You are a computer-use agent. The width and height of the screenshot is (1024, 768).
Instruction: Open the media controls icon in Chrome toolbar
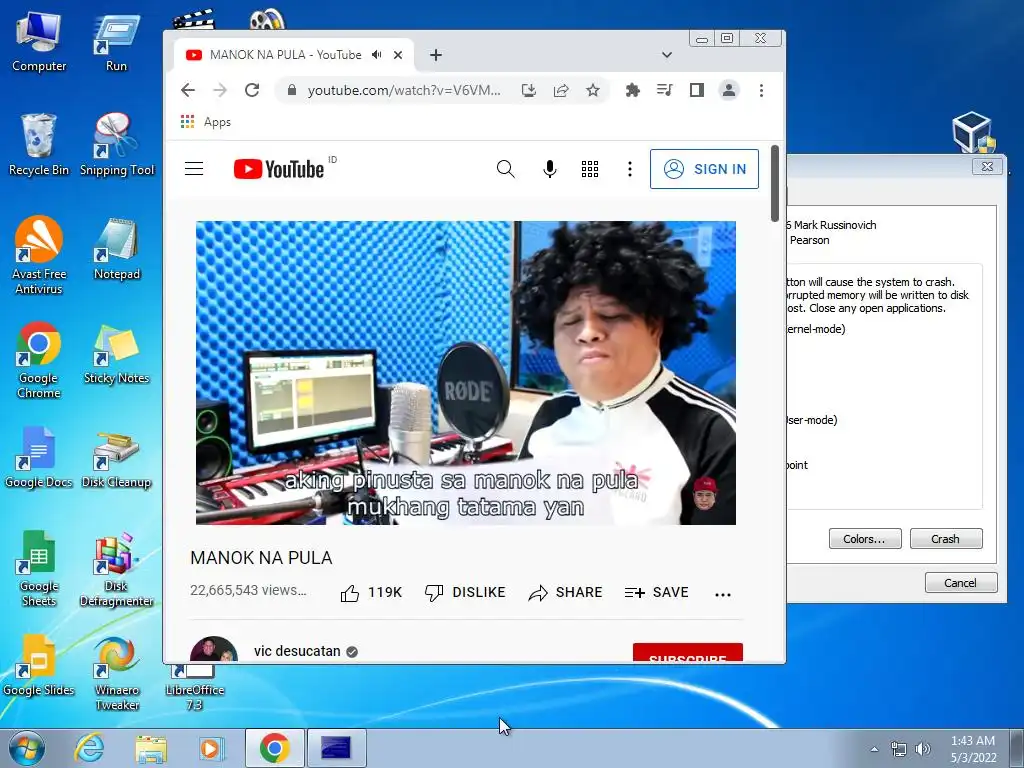[x=665, y=90]
